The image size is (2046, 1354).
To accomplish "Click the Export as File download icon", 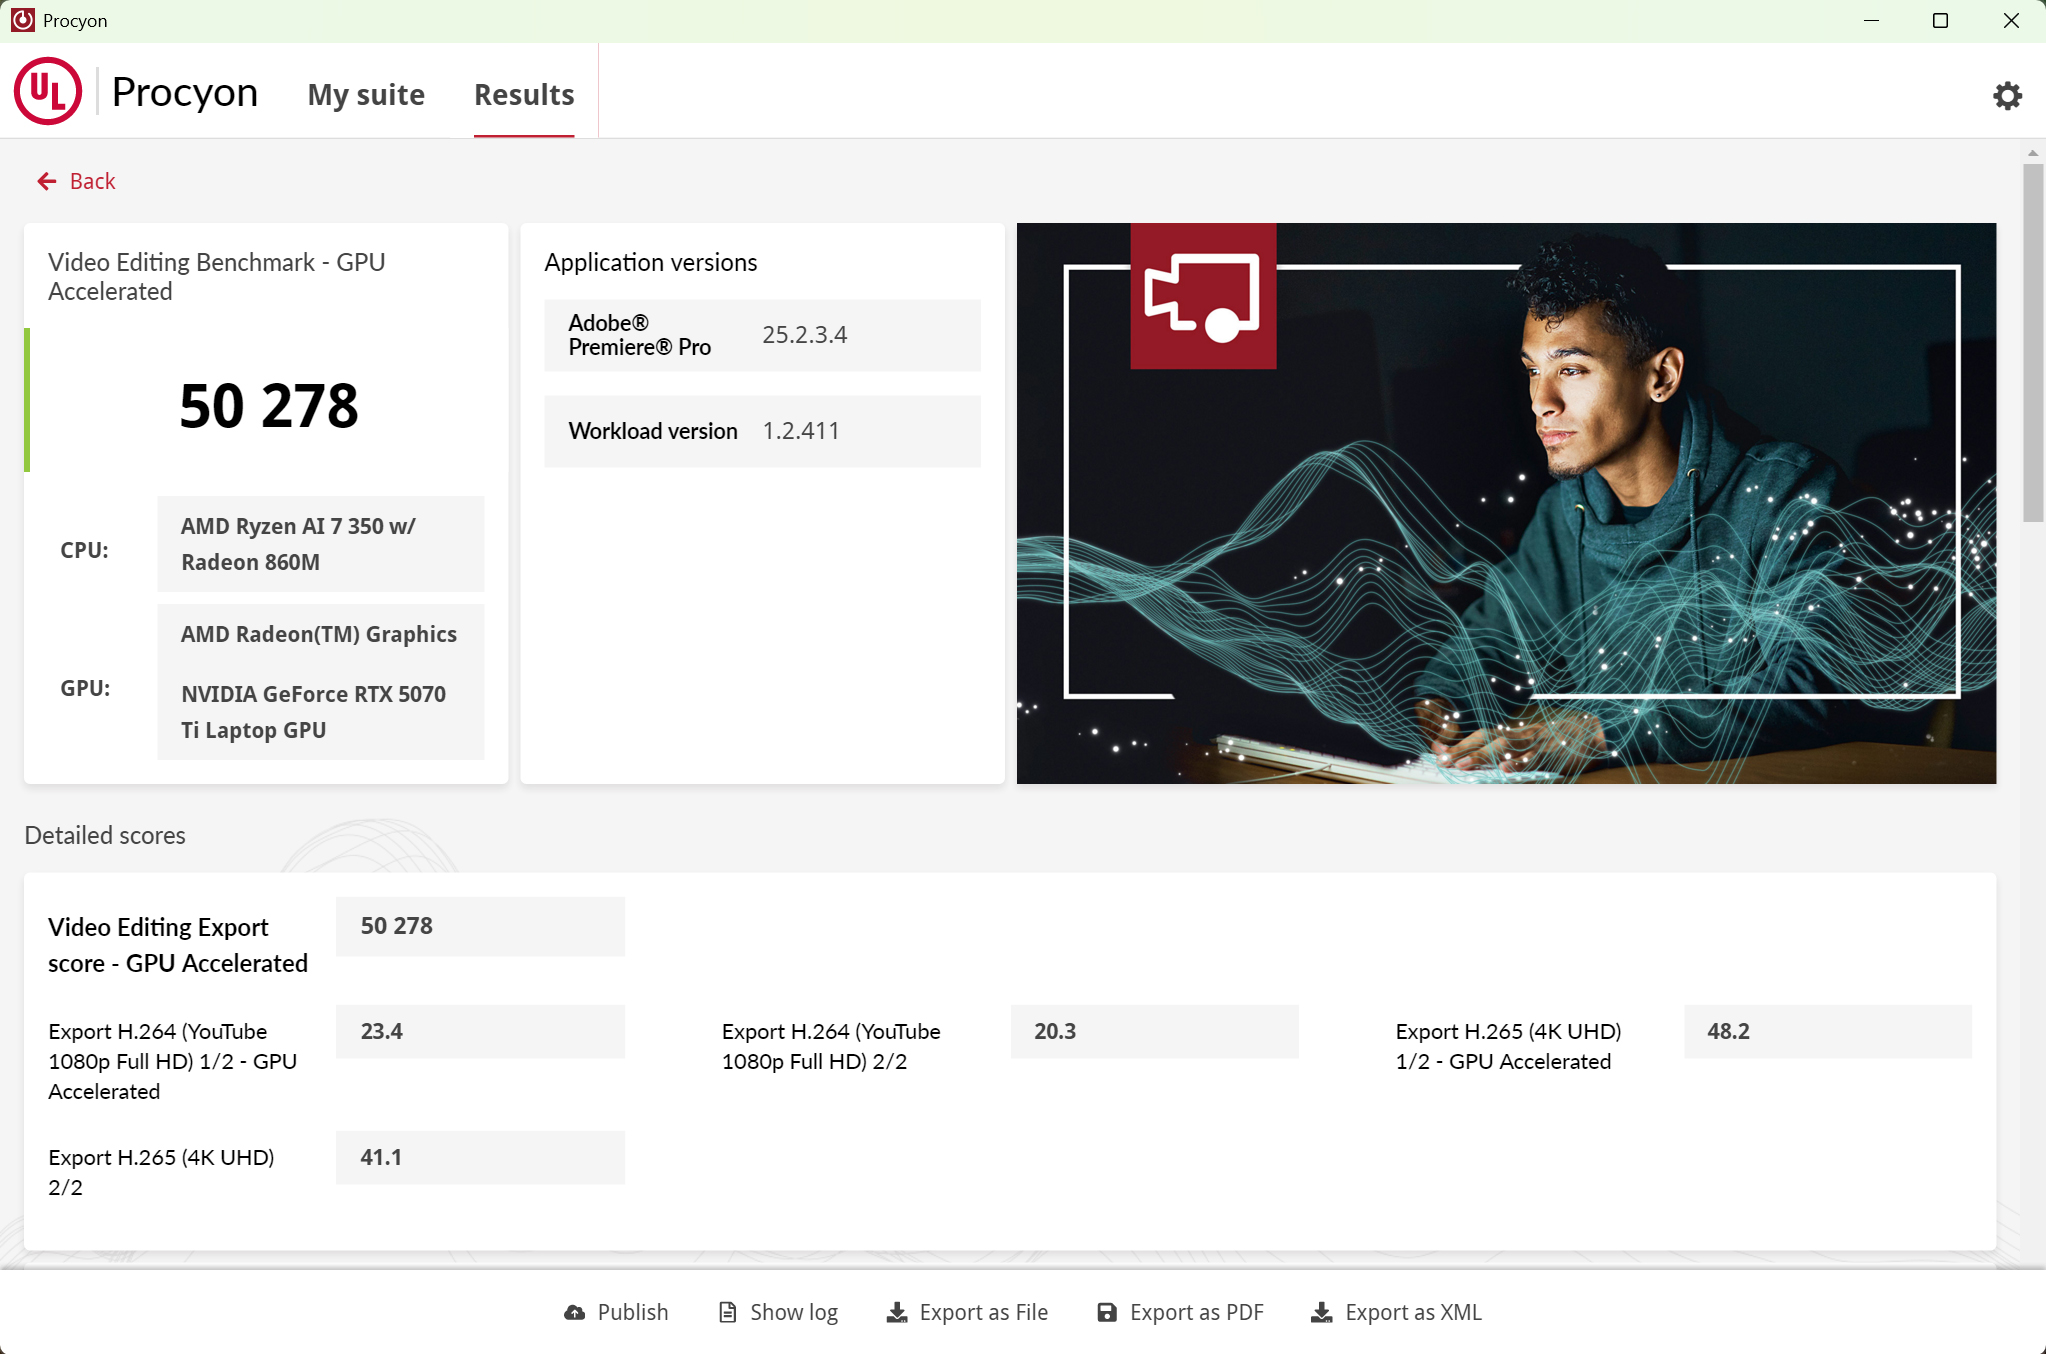I will tap(897, 1311).
